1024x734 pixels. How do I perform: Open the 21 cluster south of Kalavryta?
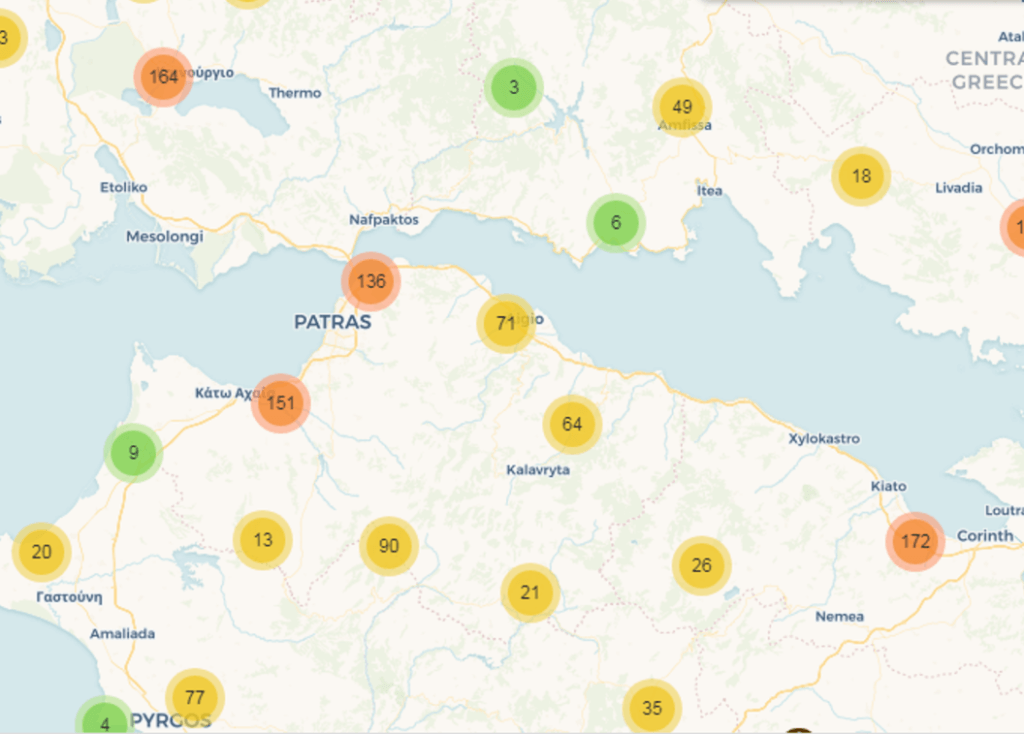[x=531, y=592]
